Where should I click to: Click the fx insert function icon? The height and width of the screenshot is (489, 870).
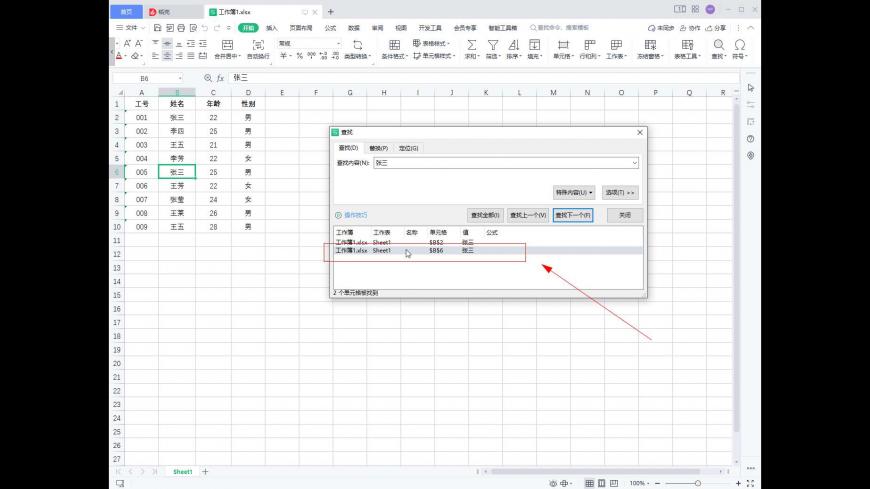(x=220, y=78)
